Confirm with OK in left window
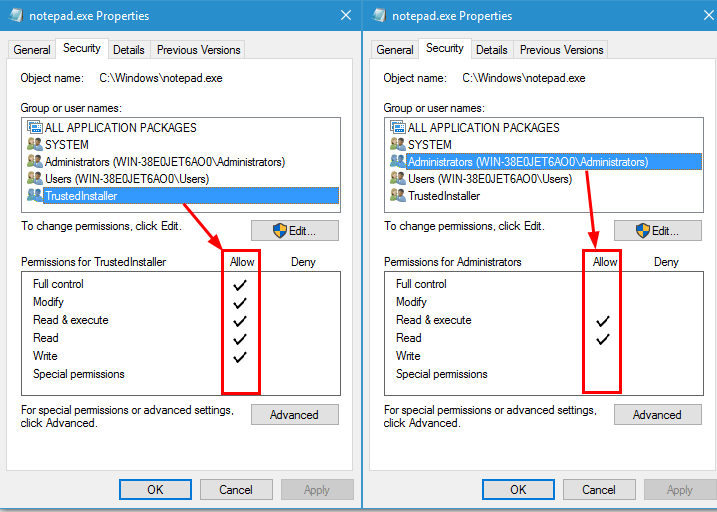This screenshot has height=512, width=717. pos(155,490)
